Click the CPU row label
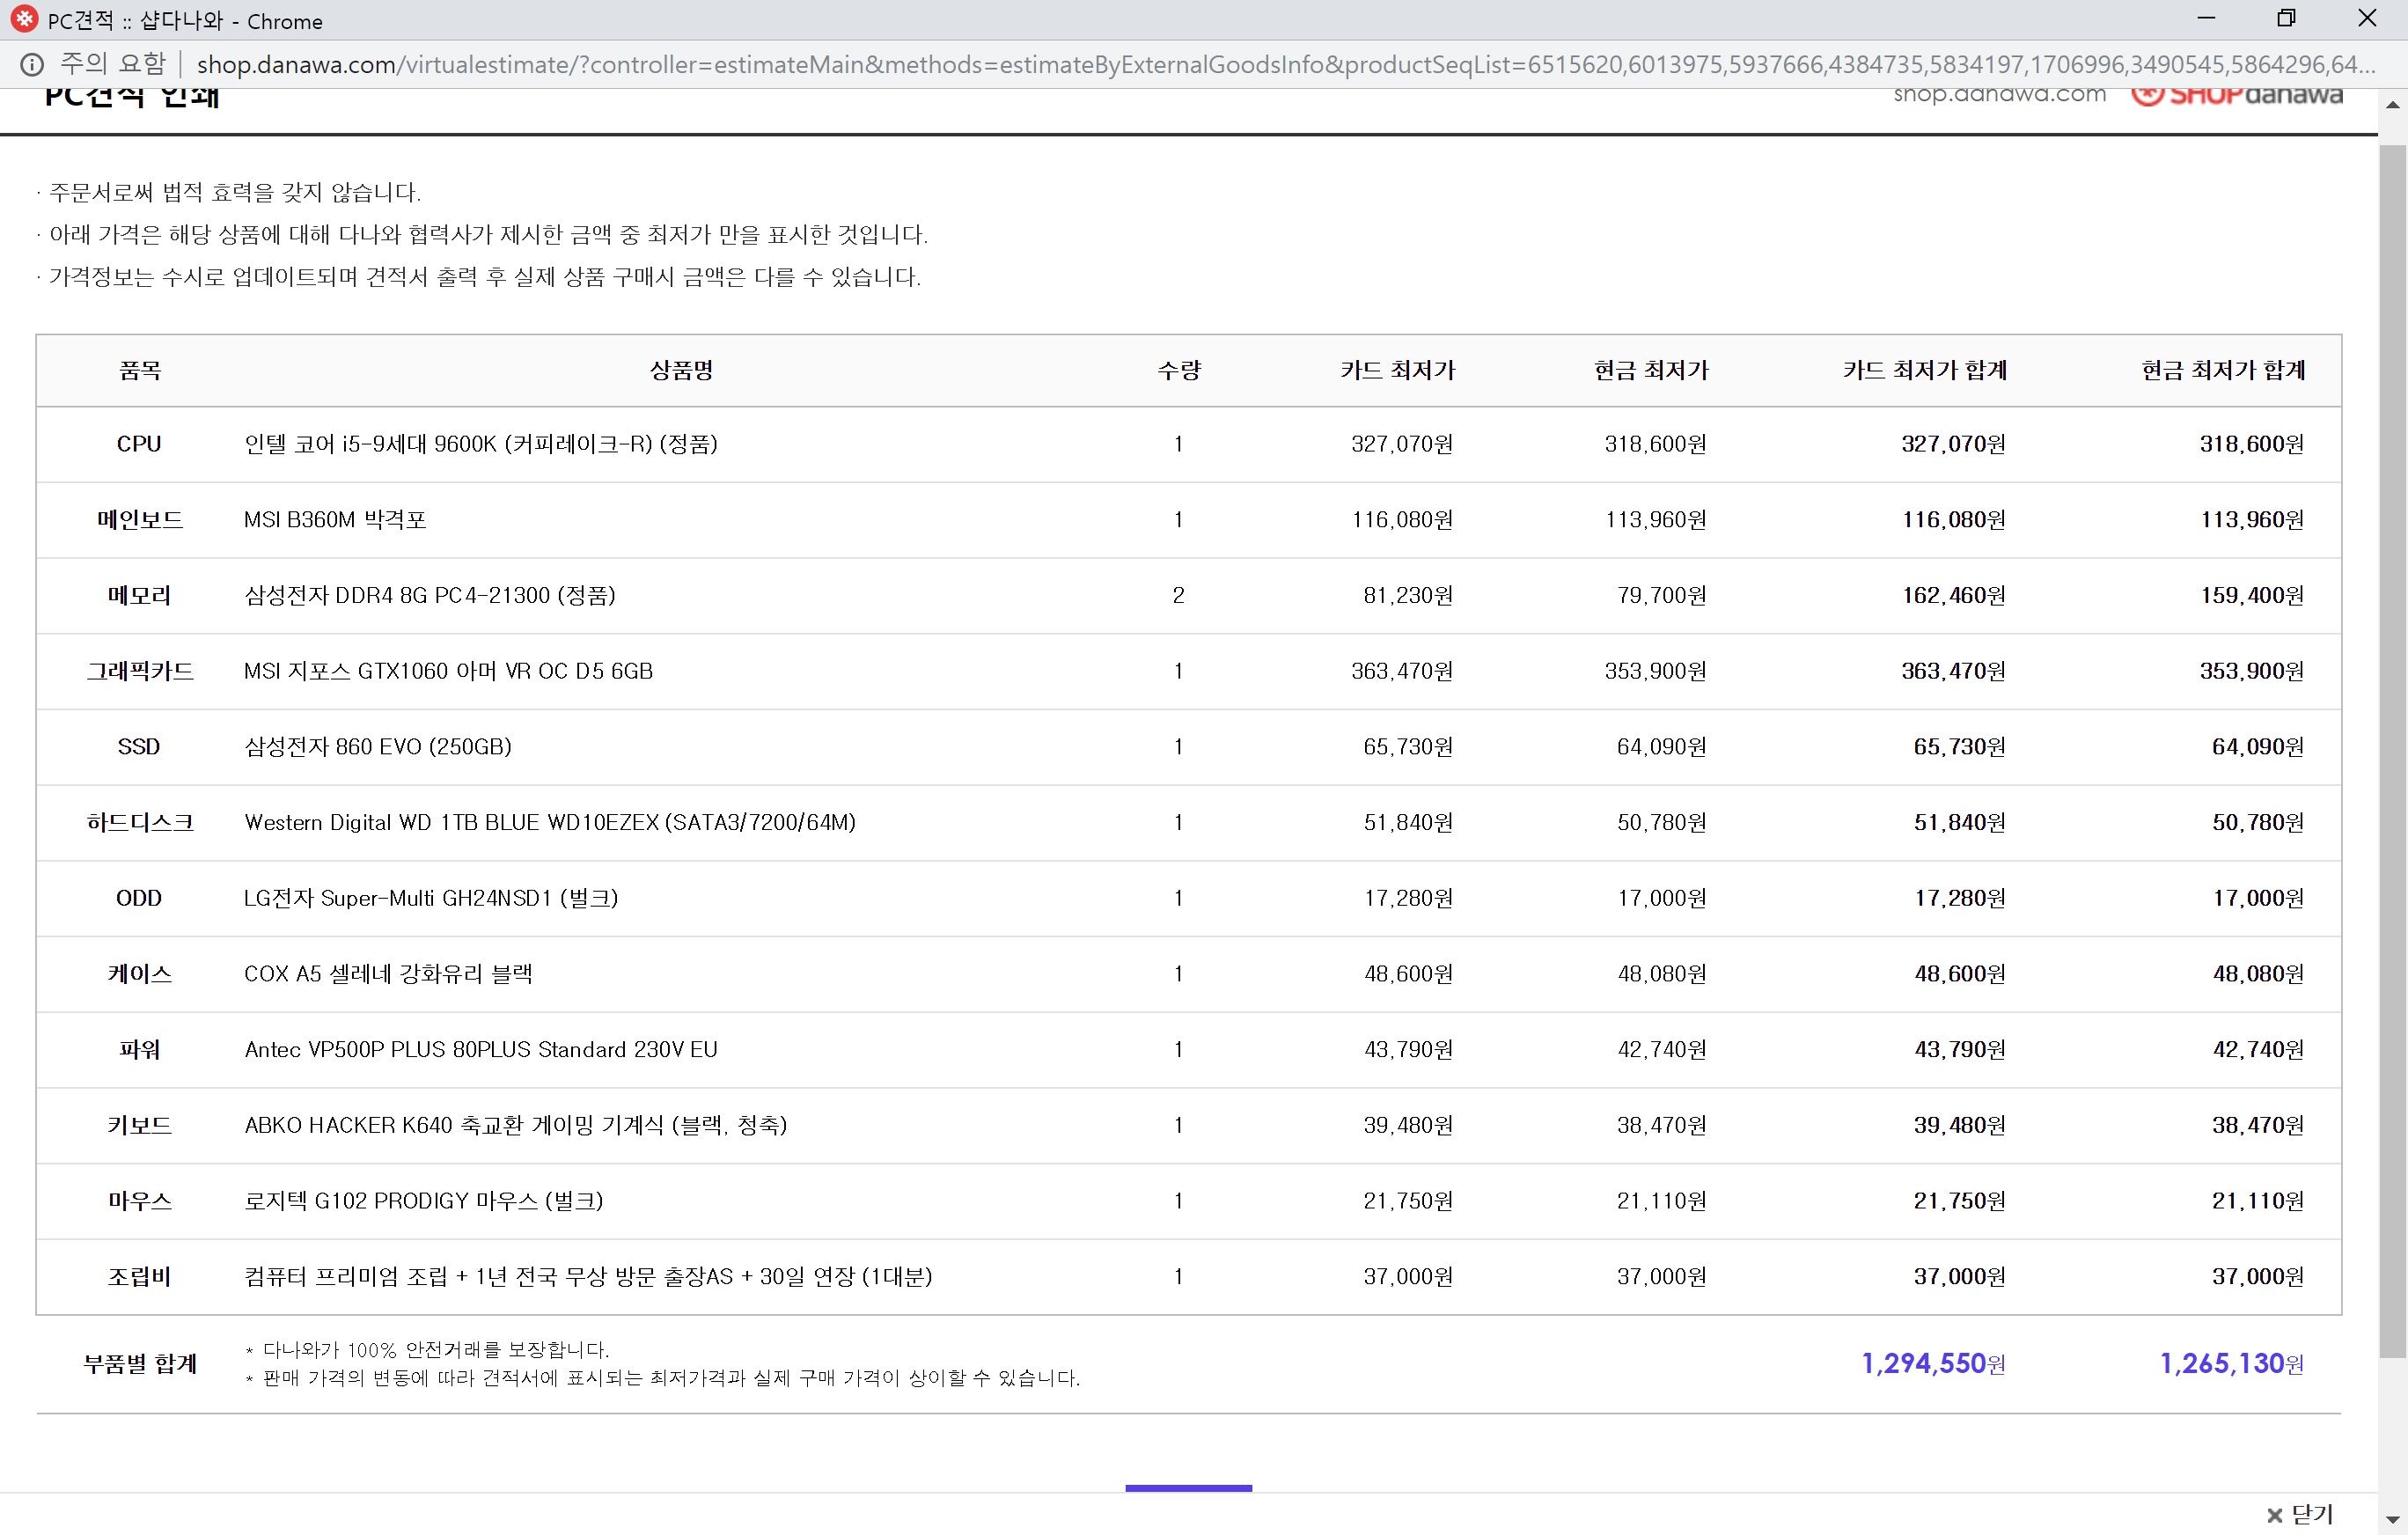This screenshot has height=1535, width=2408. pyautogui.click(x=139, y=444)
